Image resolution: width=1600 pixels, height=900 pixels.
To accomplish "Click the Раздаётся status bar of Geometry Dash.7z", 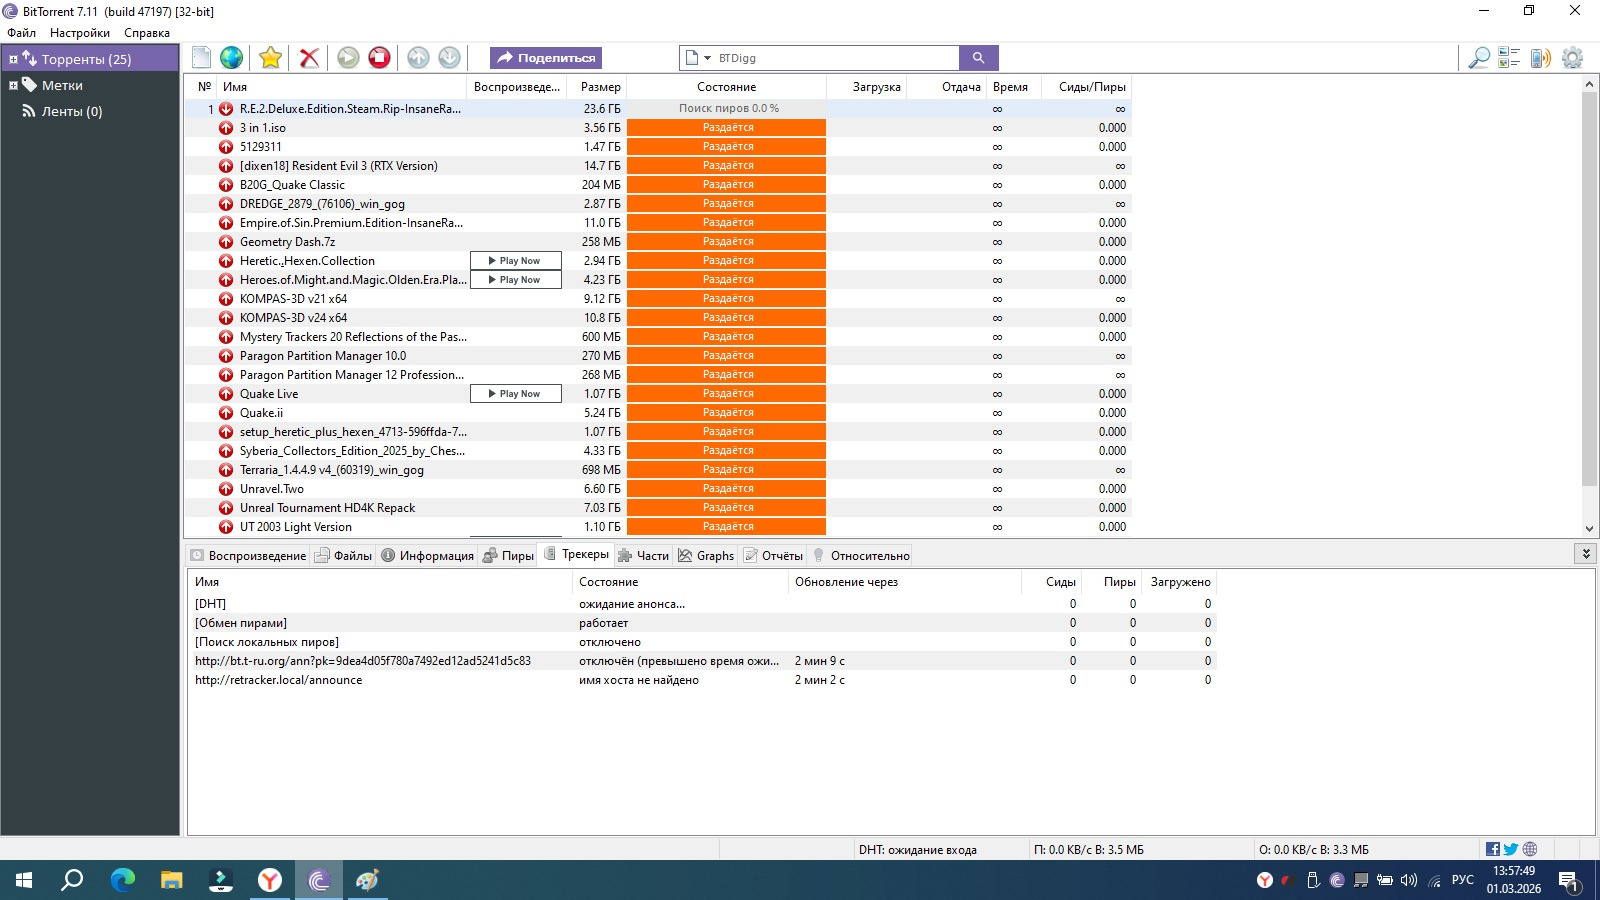I will pyautogui.click(x=727, y=242).
